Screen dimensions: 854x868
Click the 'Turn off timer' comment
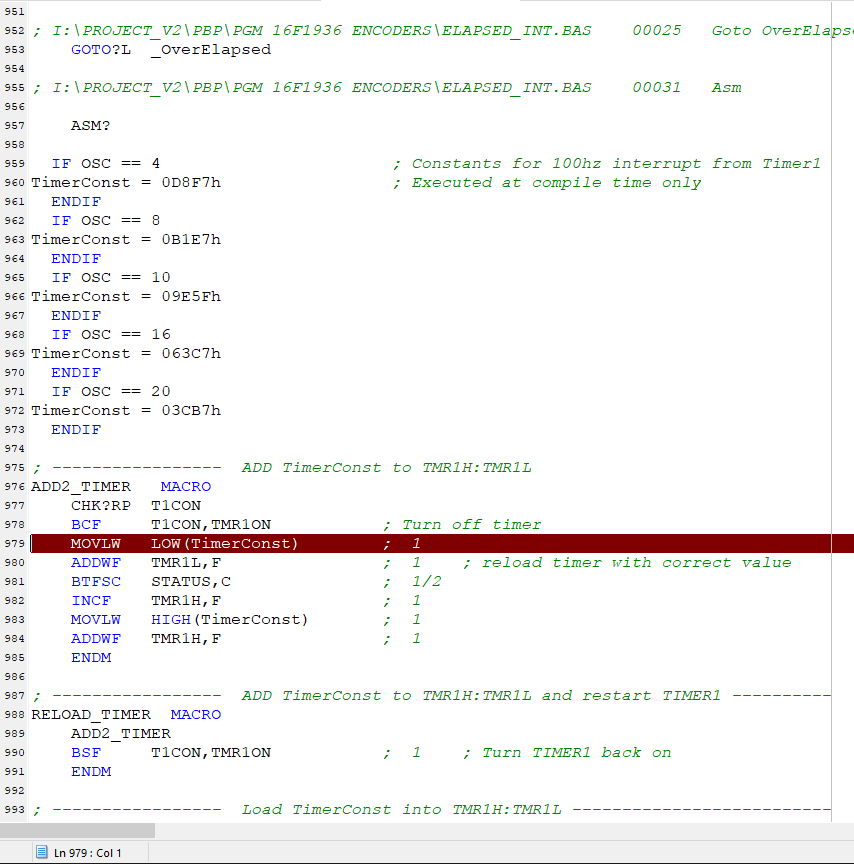point(471,524)
